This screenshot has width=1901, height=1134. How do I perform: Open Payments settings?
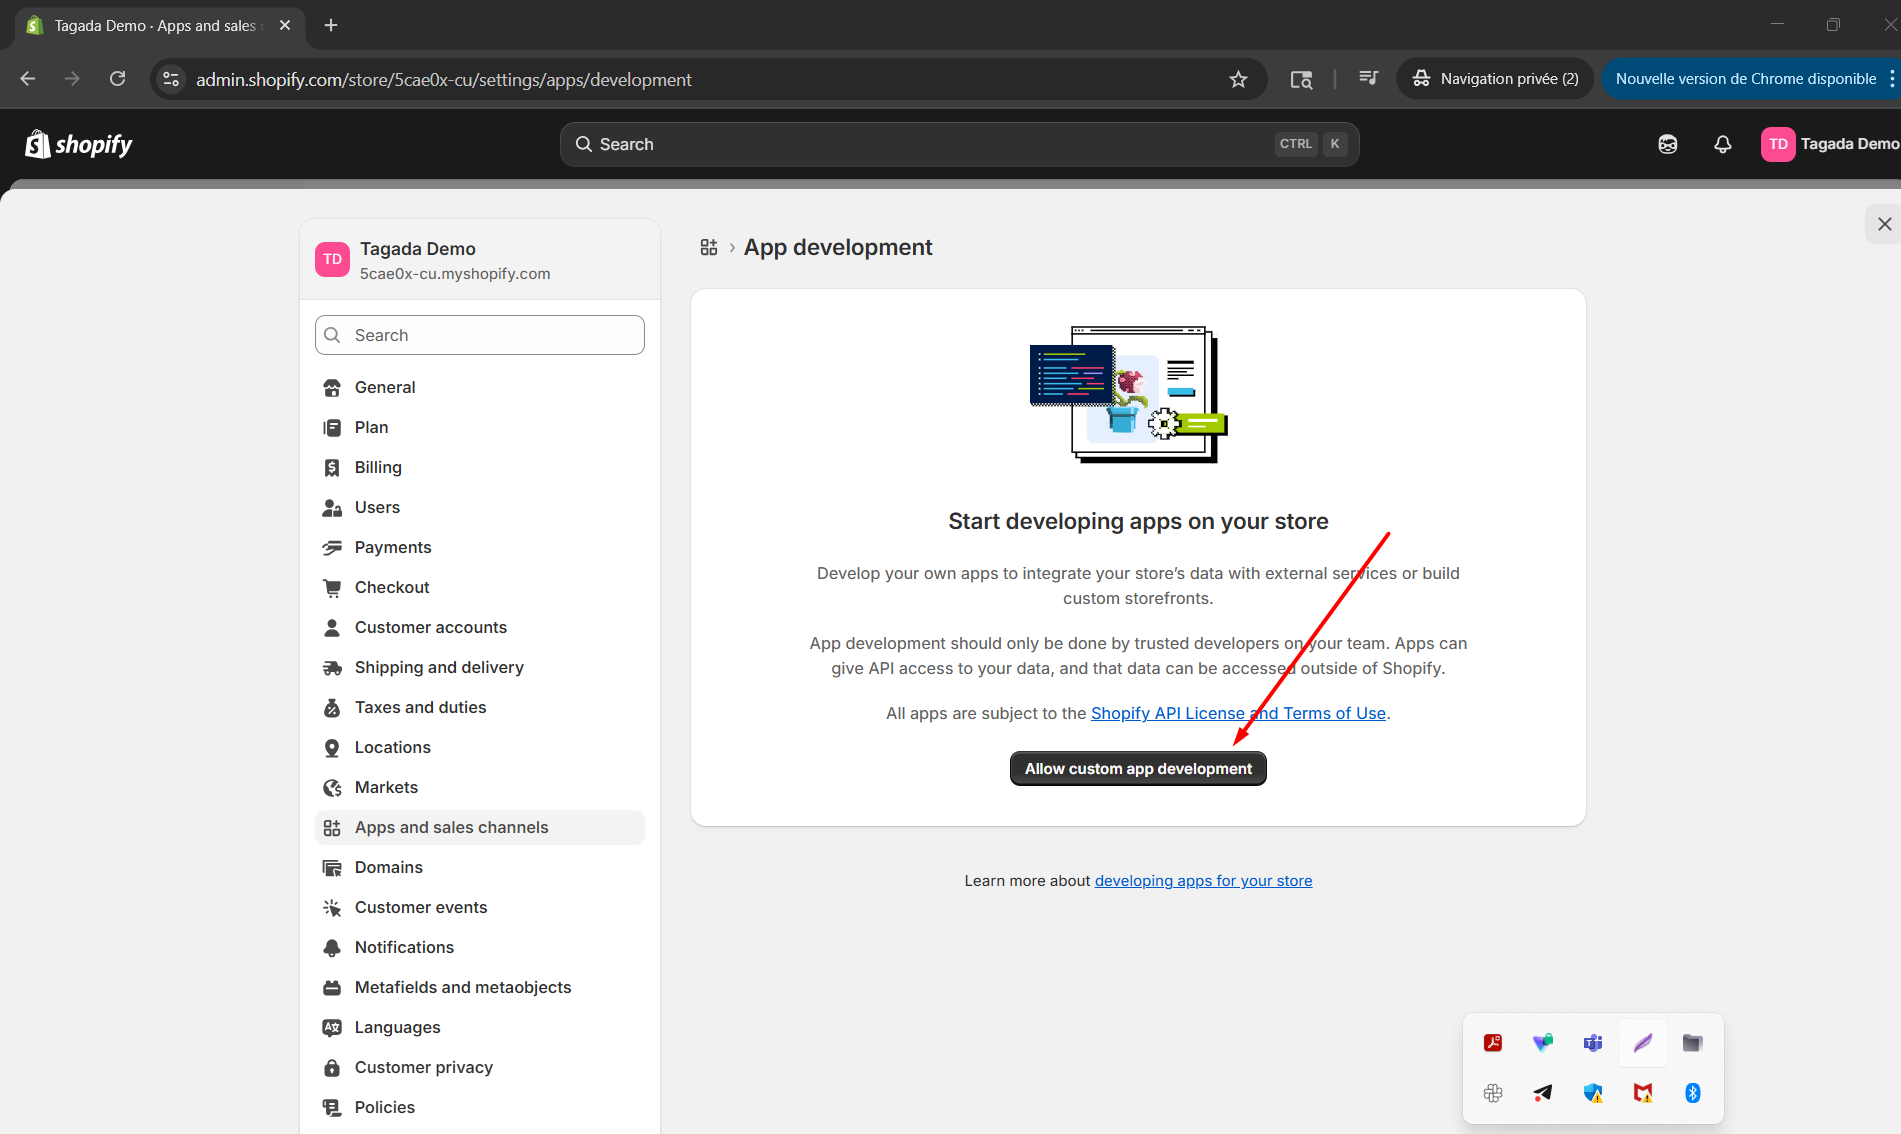480,547
